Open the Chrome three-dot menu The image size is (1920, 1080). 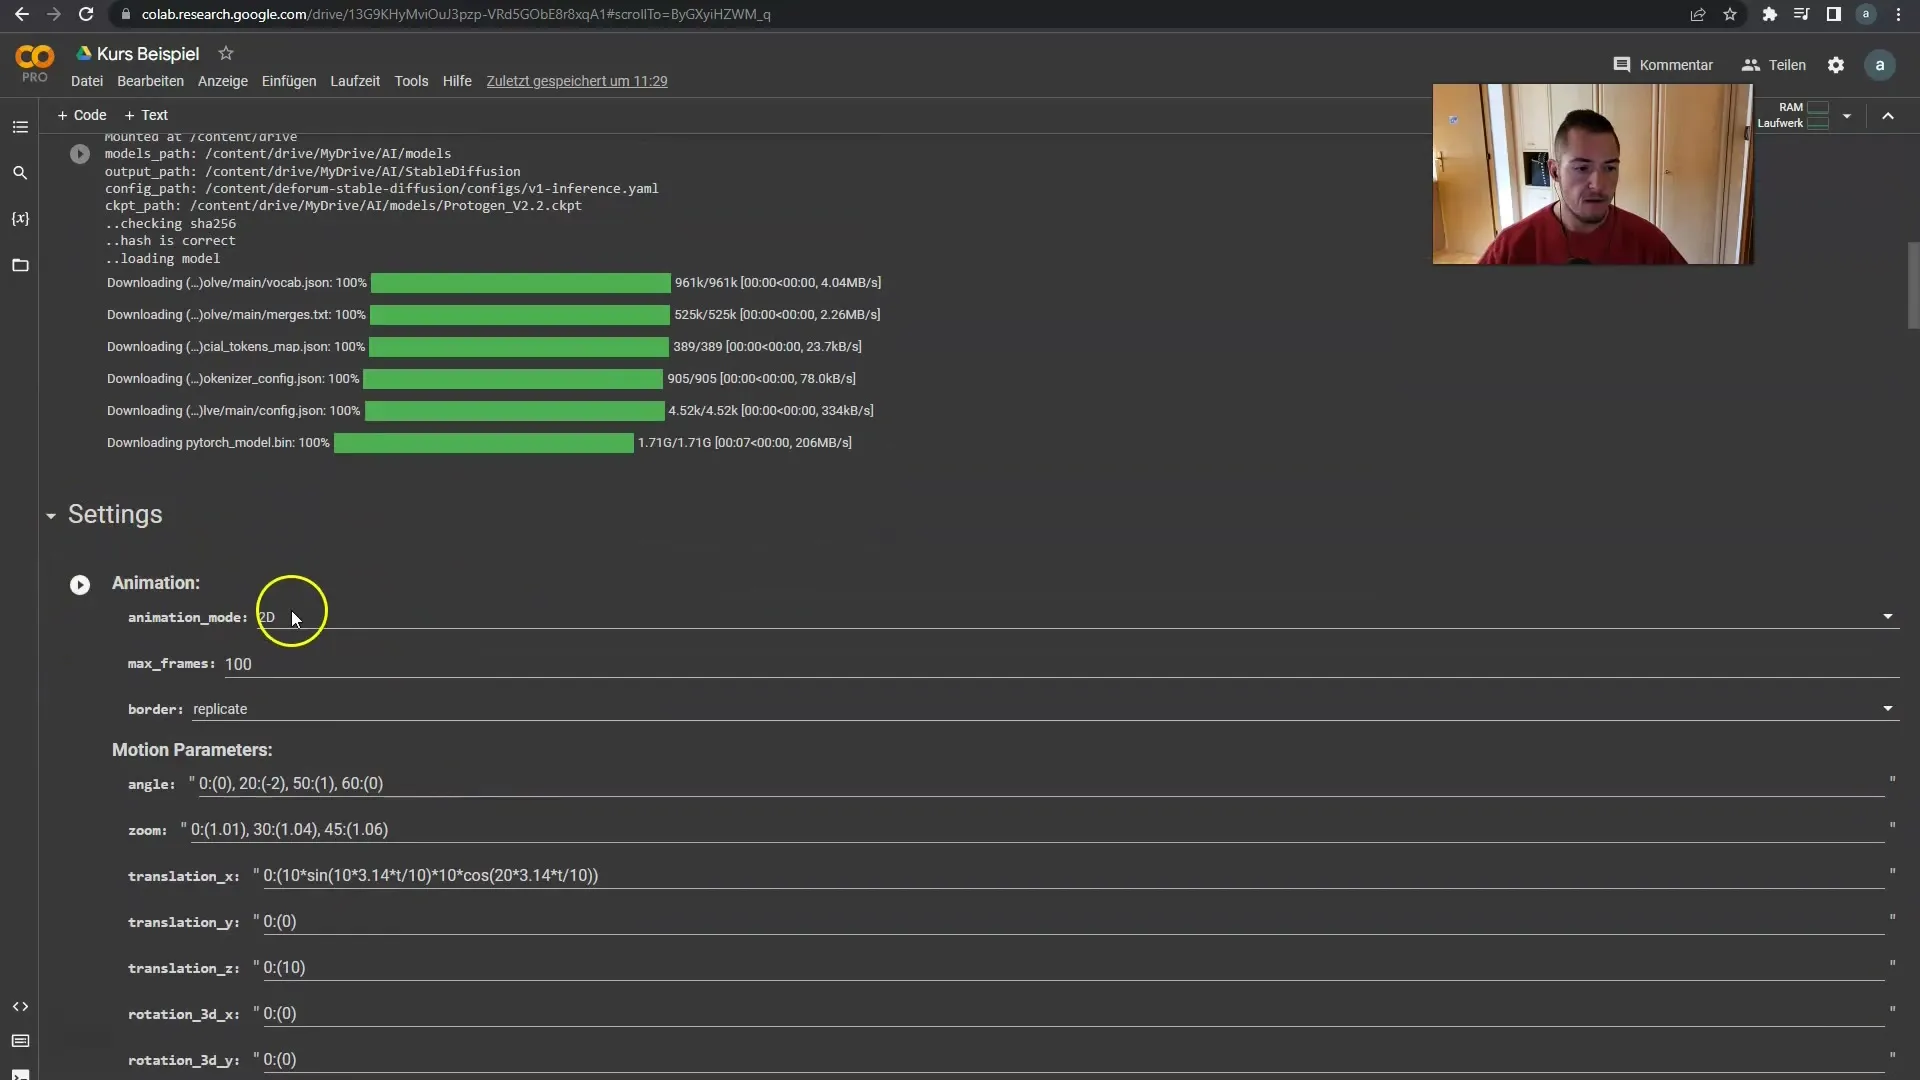click(1898, 14)
